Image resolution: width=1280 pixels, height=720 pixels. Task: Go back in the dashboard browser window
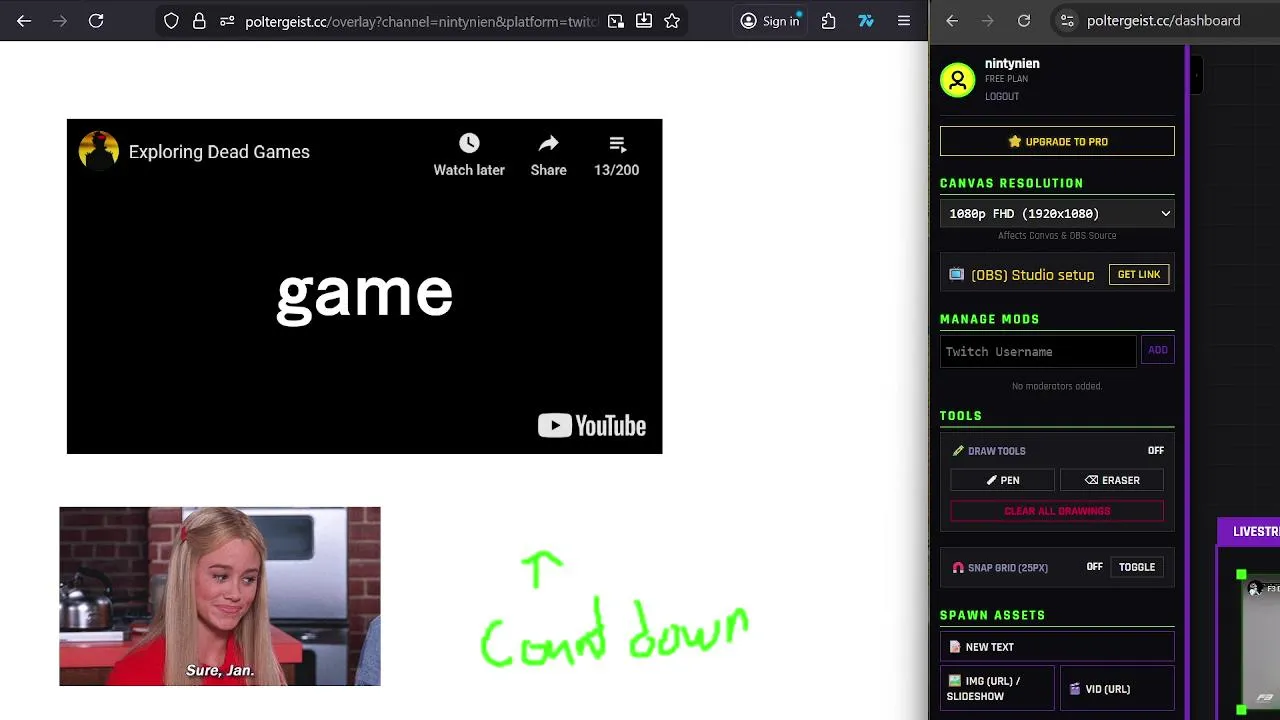point(952,20)
